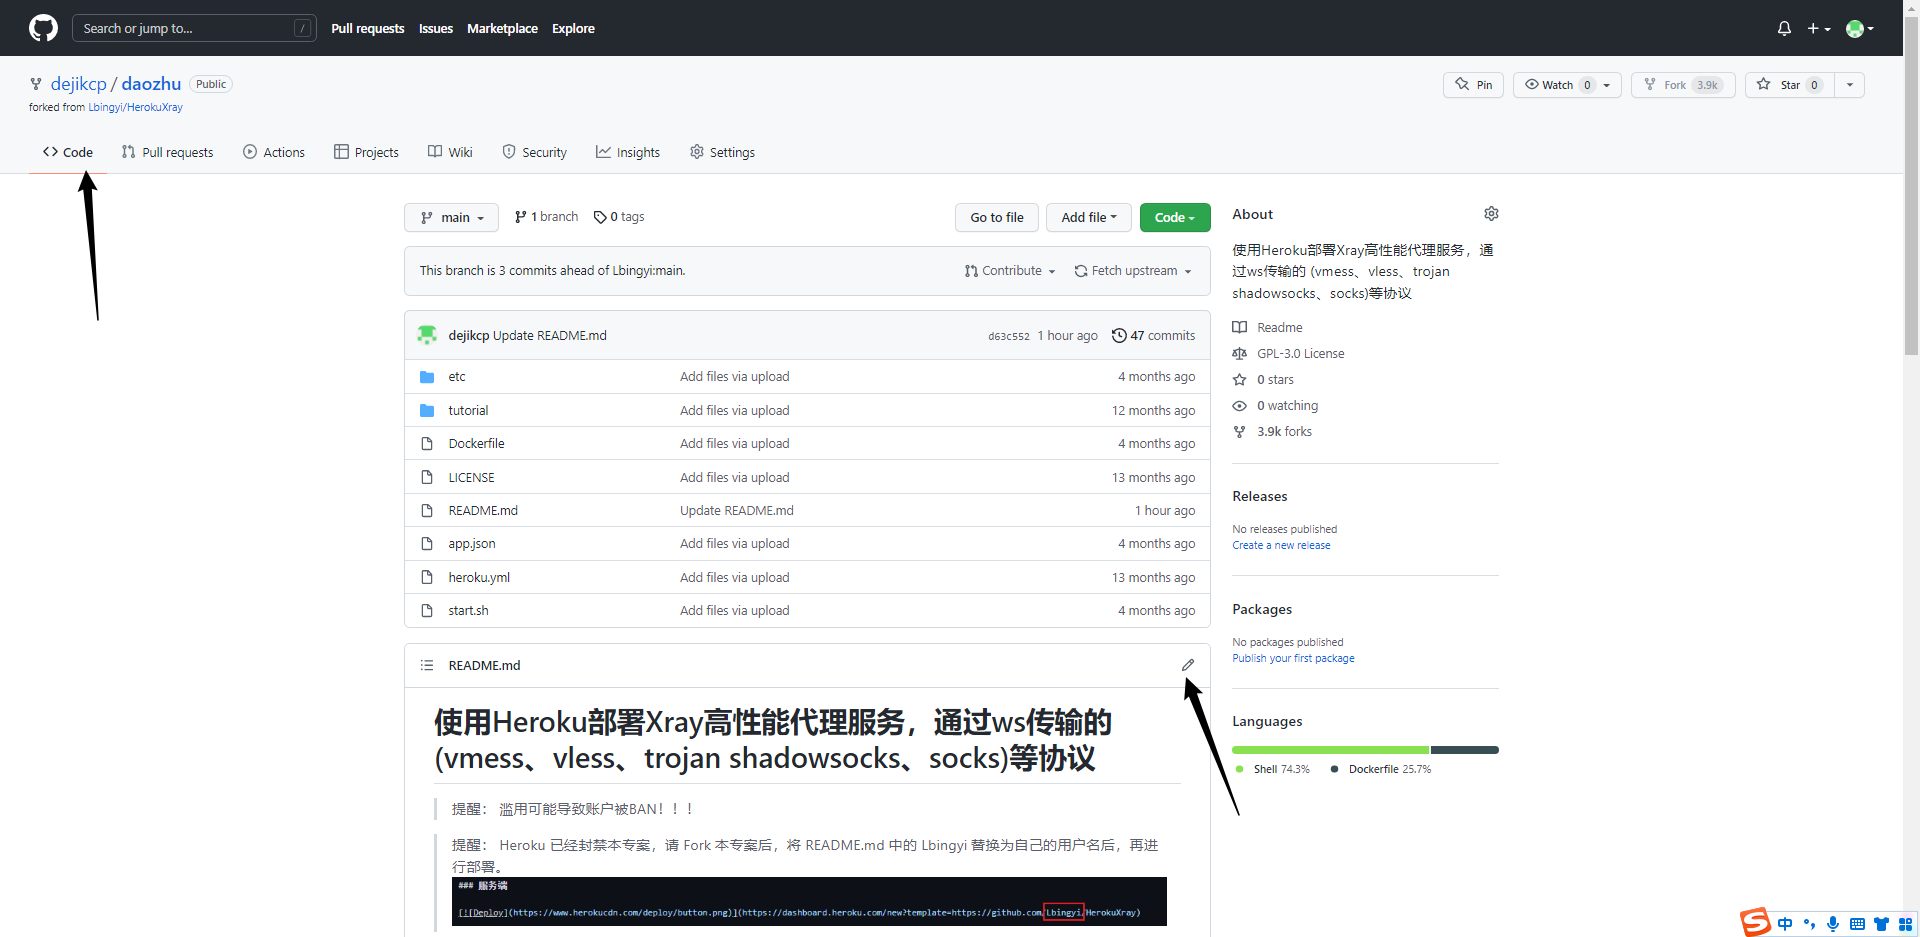Open the etc folder
This screenshot has width=1920, height=937.
click(457, 377)
